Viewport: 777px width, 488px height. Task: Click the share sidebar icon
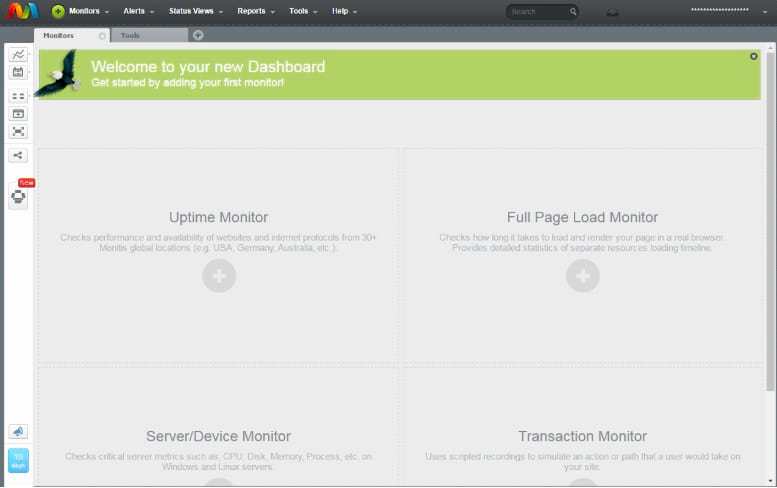18,156
